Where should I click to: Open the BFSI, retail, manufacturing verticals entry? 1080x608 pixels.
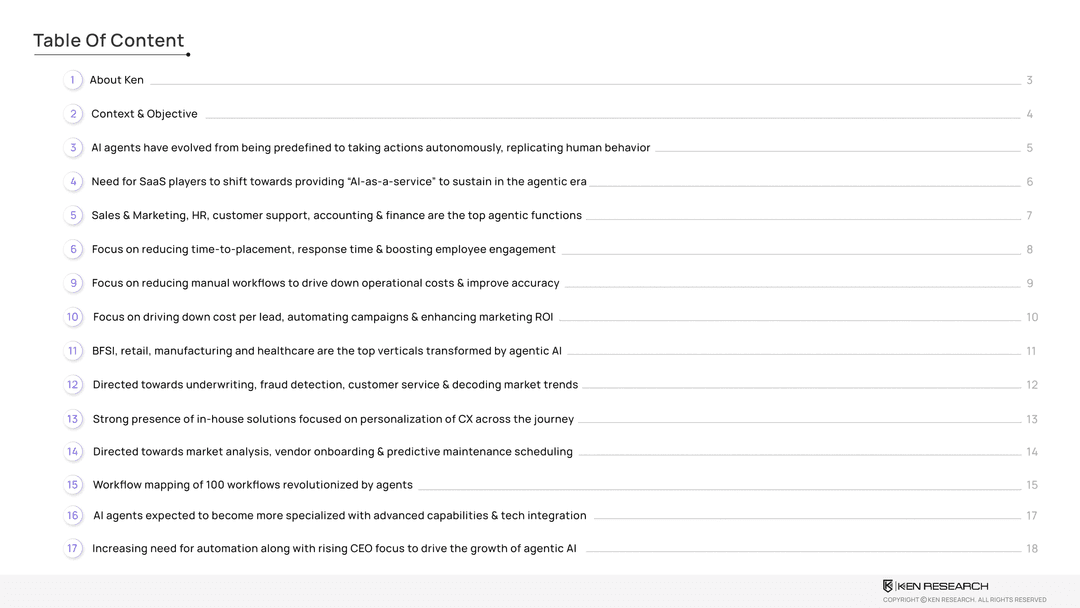326,351
